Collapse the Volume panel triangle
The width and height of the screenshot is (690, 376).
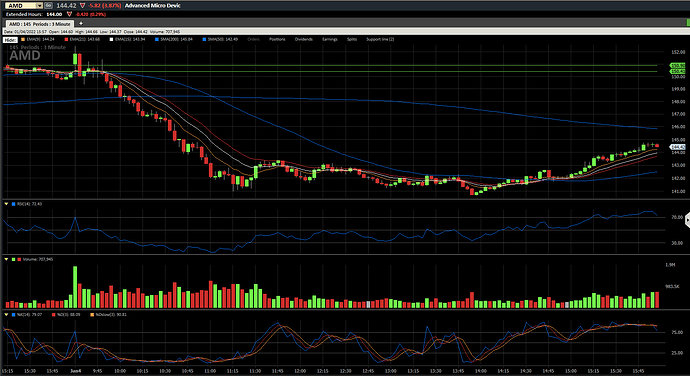coord(6,259)
